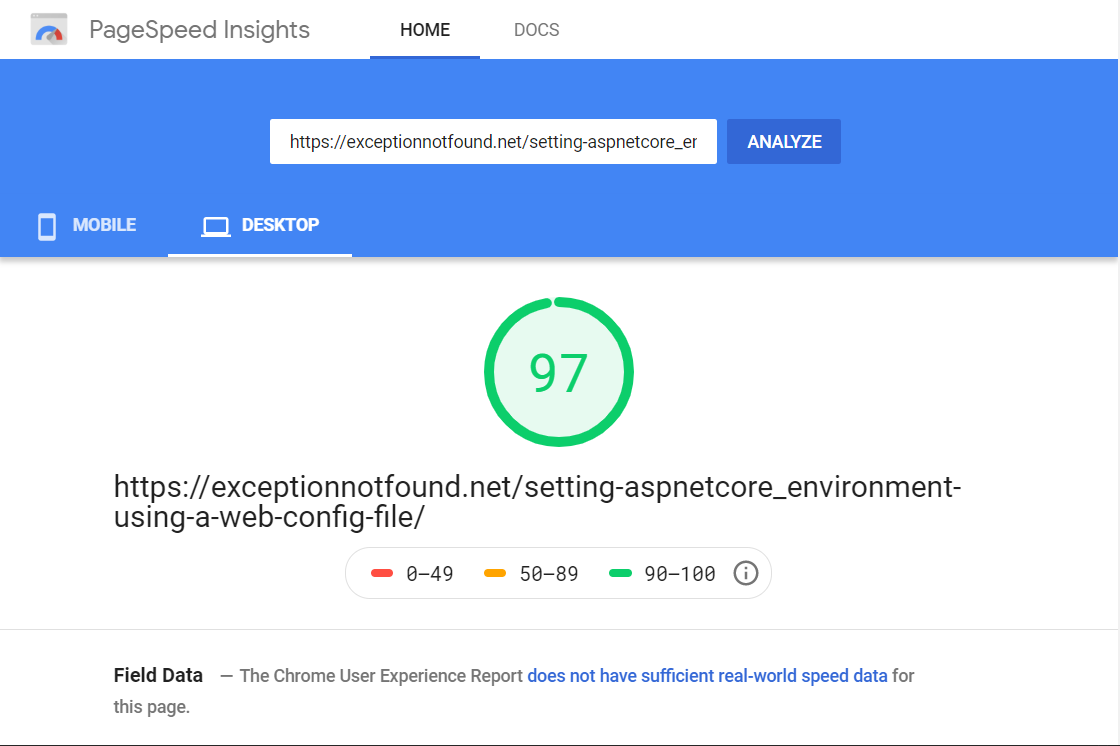Click the URL input field
The height and width of the screenshot is (746, 1120).
493,141
